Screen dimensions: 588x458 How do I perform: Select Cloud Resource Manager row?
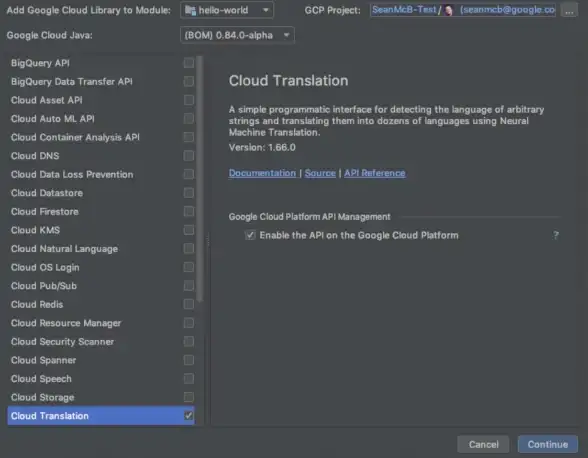tap(101, 323)
